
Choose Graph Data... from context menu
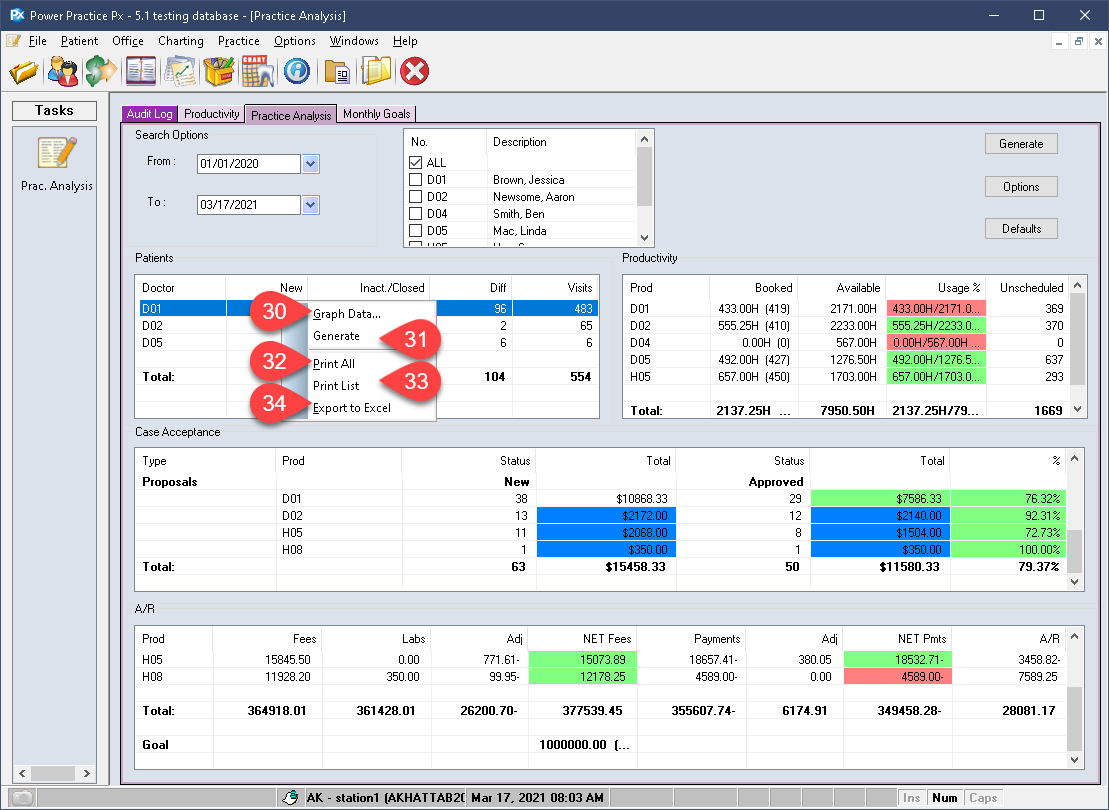(x=347, y=314)
